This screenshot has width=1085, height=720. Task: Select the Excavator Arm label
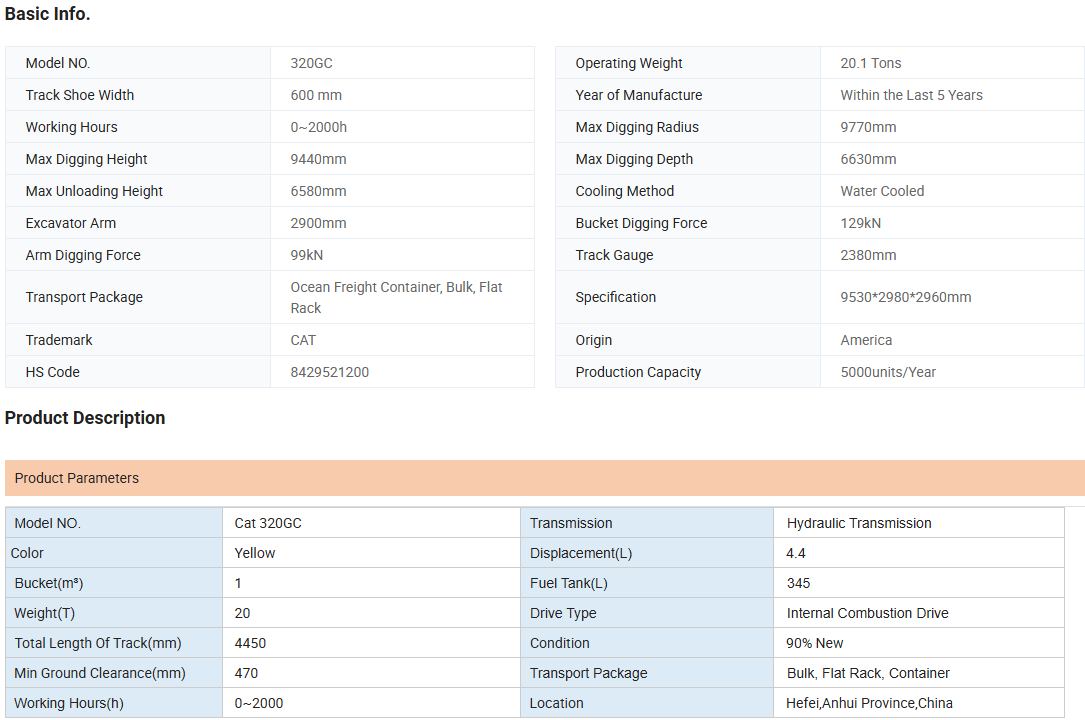(71, 223)
